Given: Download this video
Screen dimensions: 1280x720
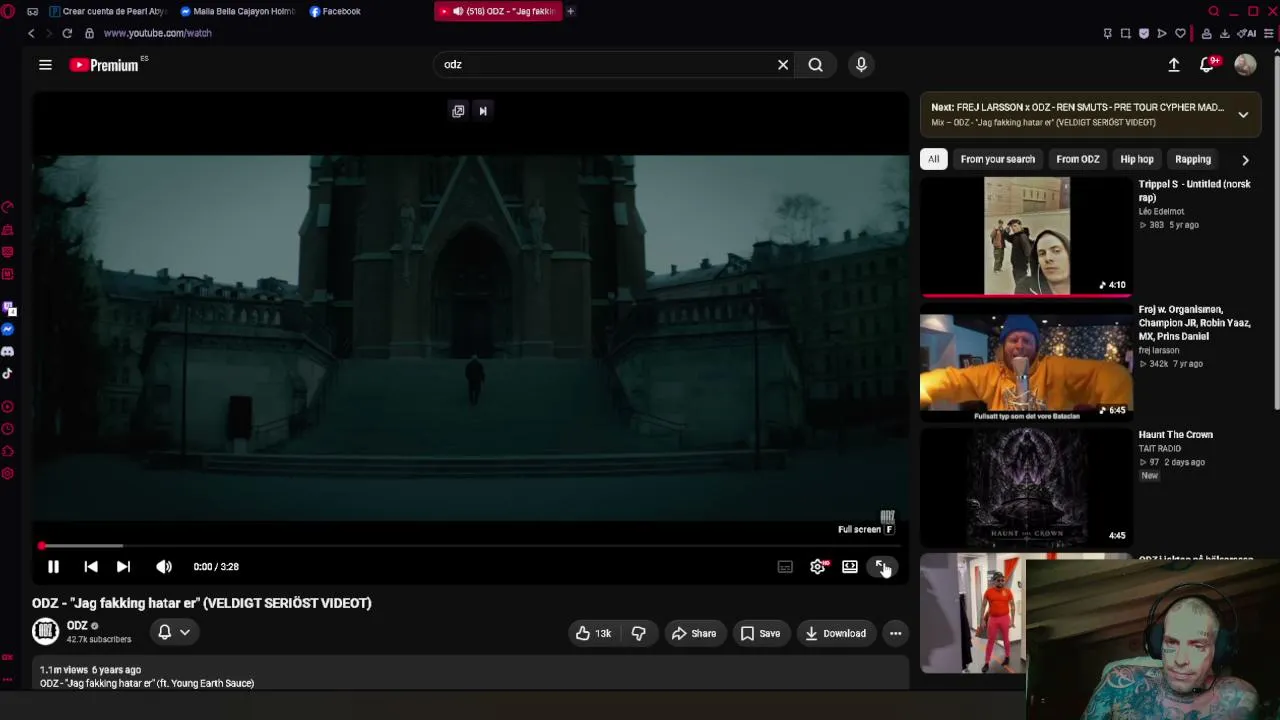Looking at the screenshot, I should 836,633.
